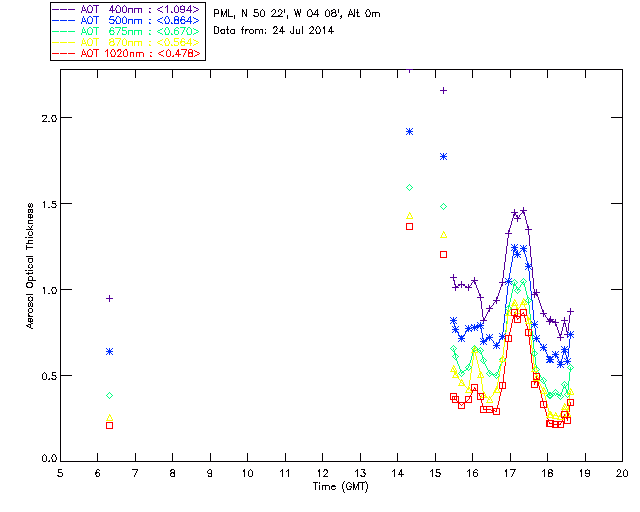The image size is (640, 512).
Task: Click the red square marker near 14:20
Action: coord(409,227)
